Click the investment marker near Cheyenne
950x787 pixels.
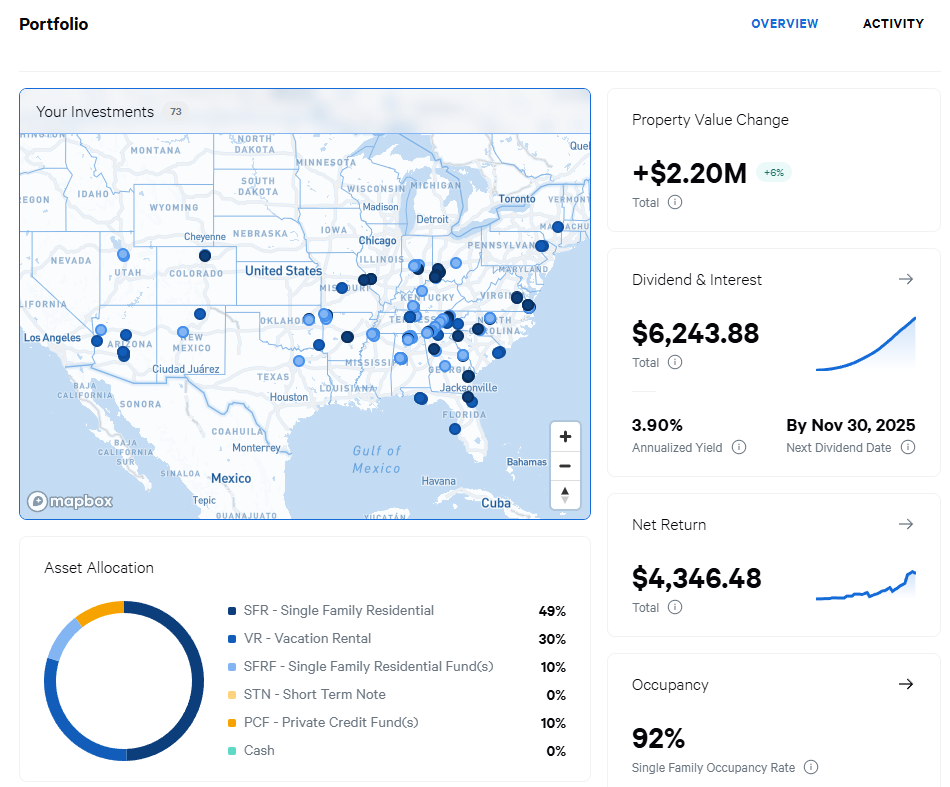click(205, 255)
